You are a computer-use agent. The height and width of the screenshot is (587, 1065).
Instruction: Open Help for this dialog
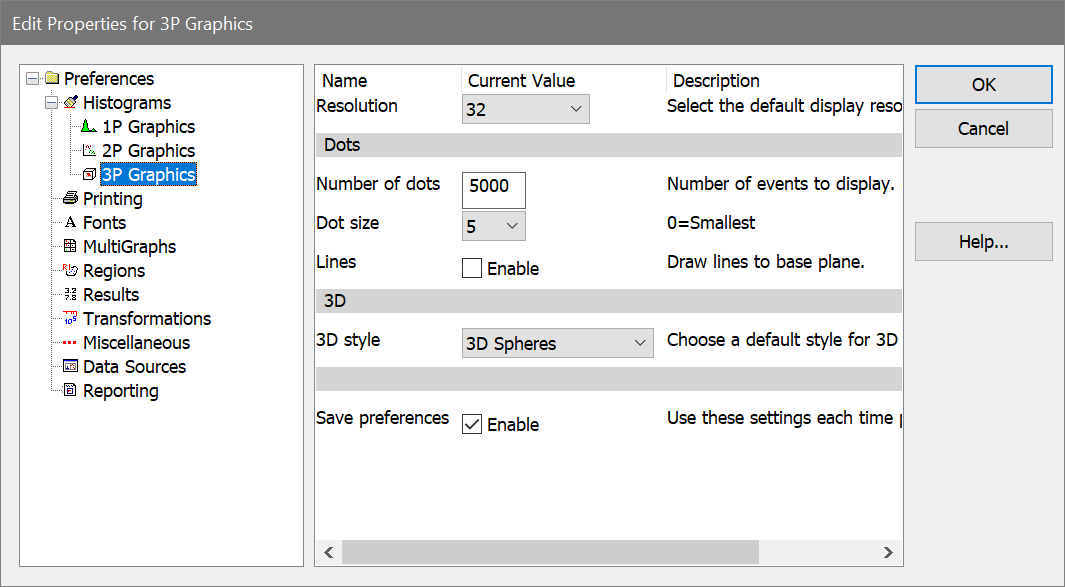[983, 242]
